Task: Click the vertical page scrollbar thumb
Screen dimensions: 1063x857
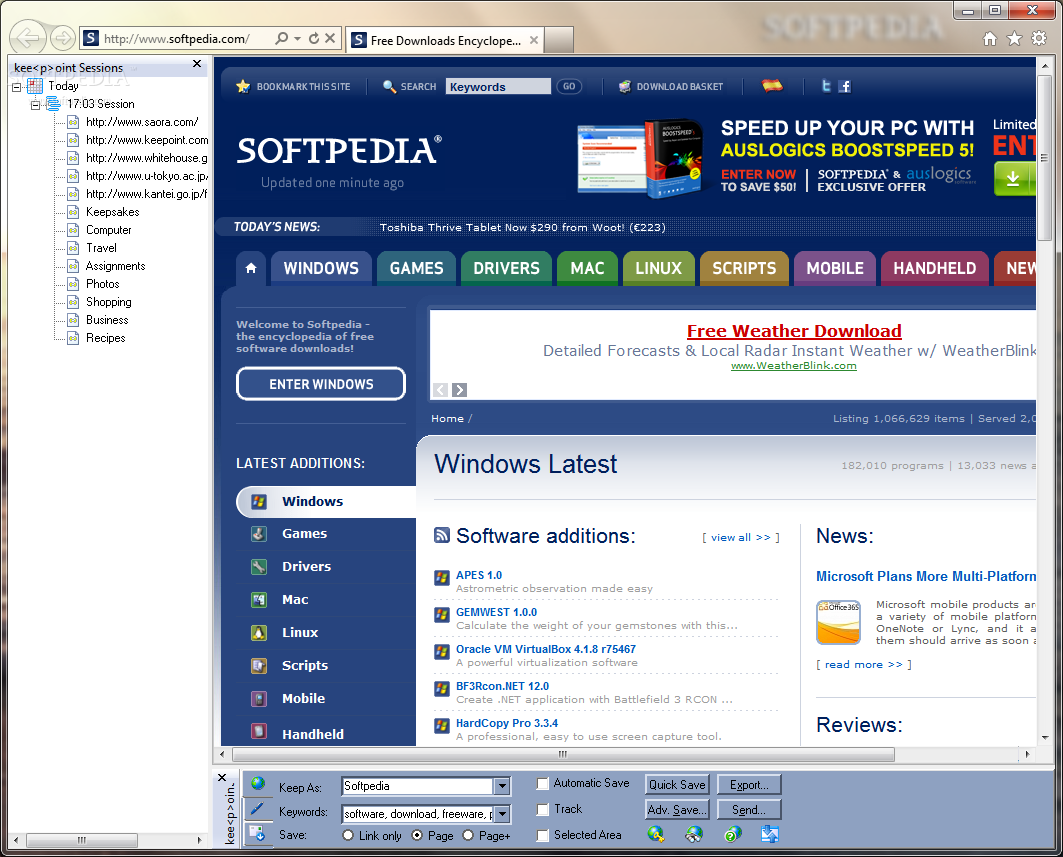Action: 1045,157
